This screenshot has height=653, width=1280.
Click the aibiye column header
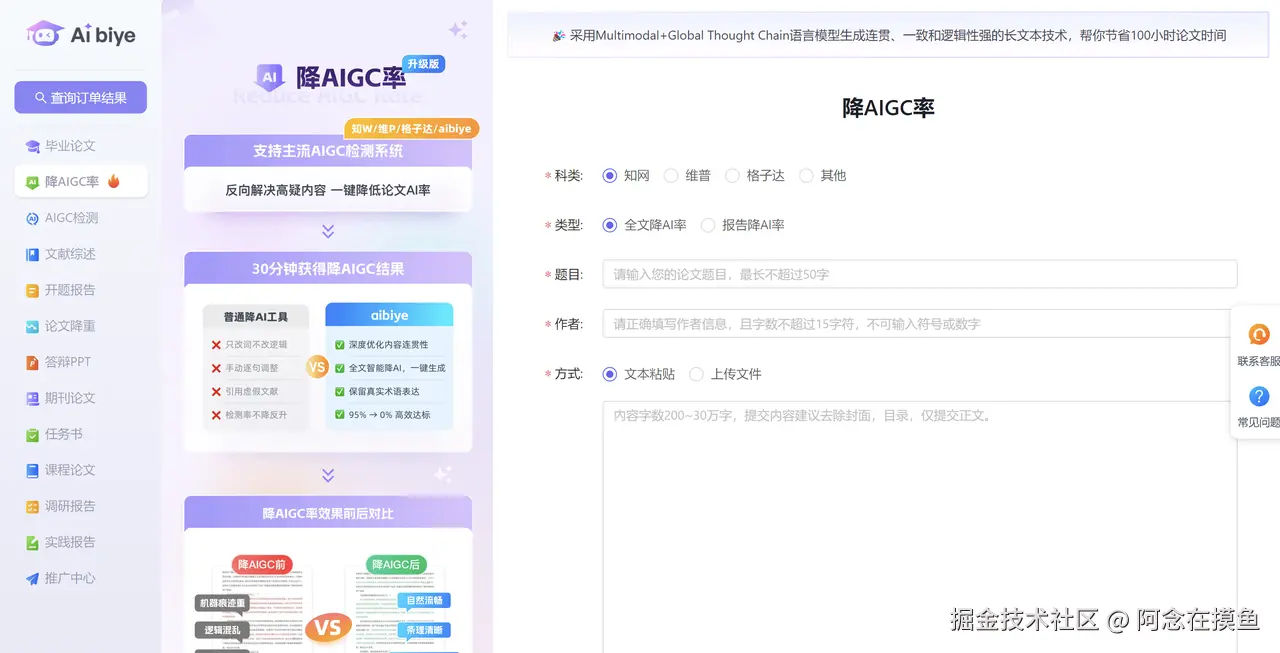(x=389, y=315)
